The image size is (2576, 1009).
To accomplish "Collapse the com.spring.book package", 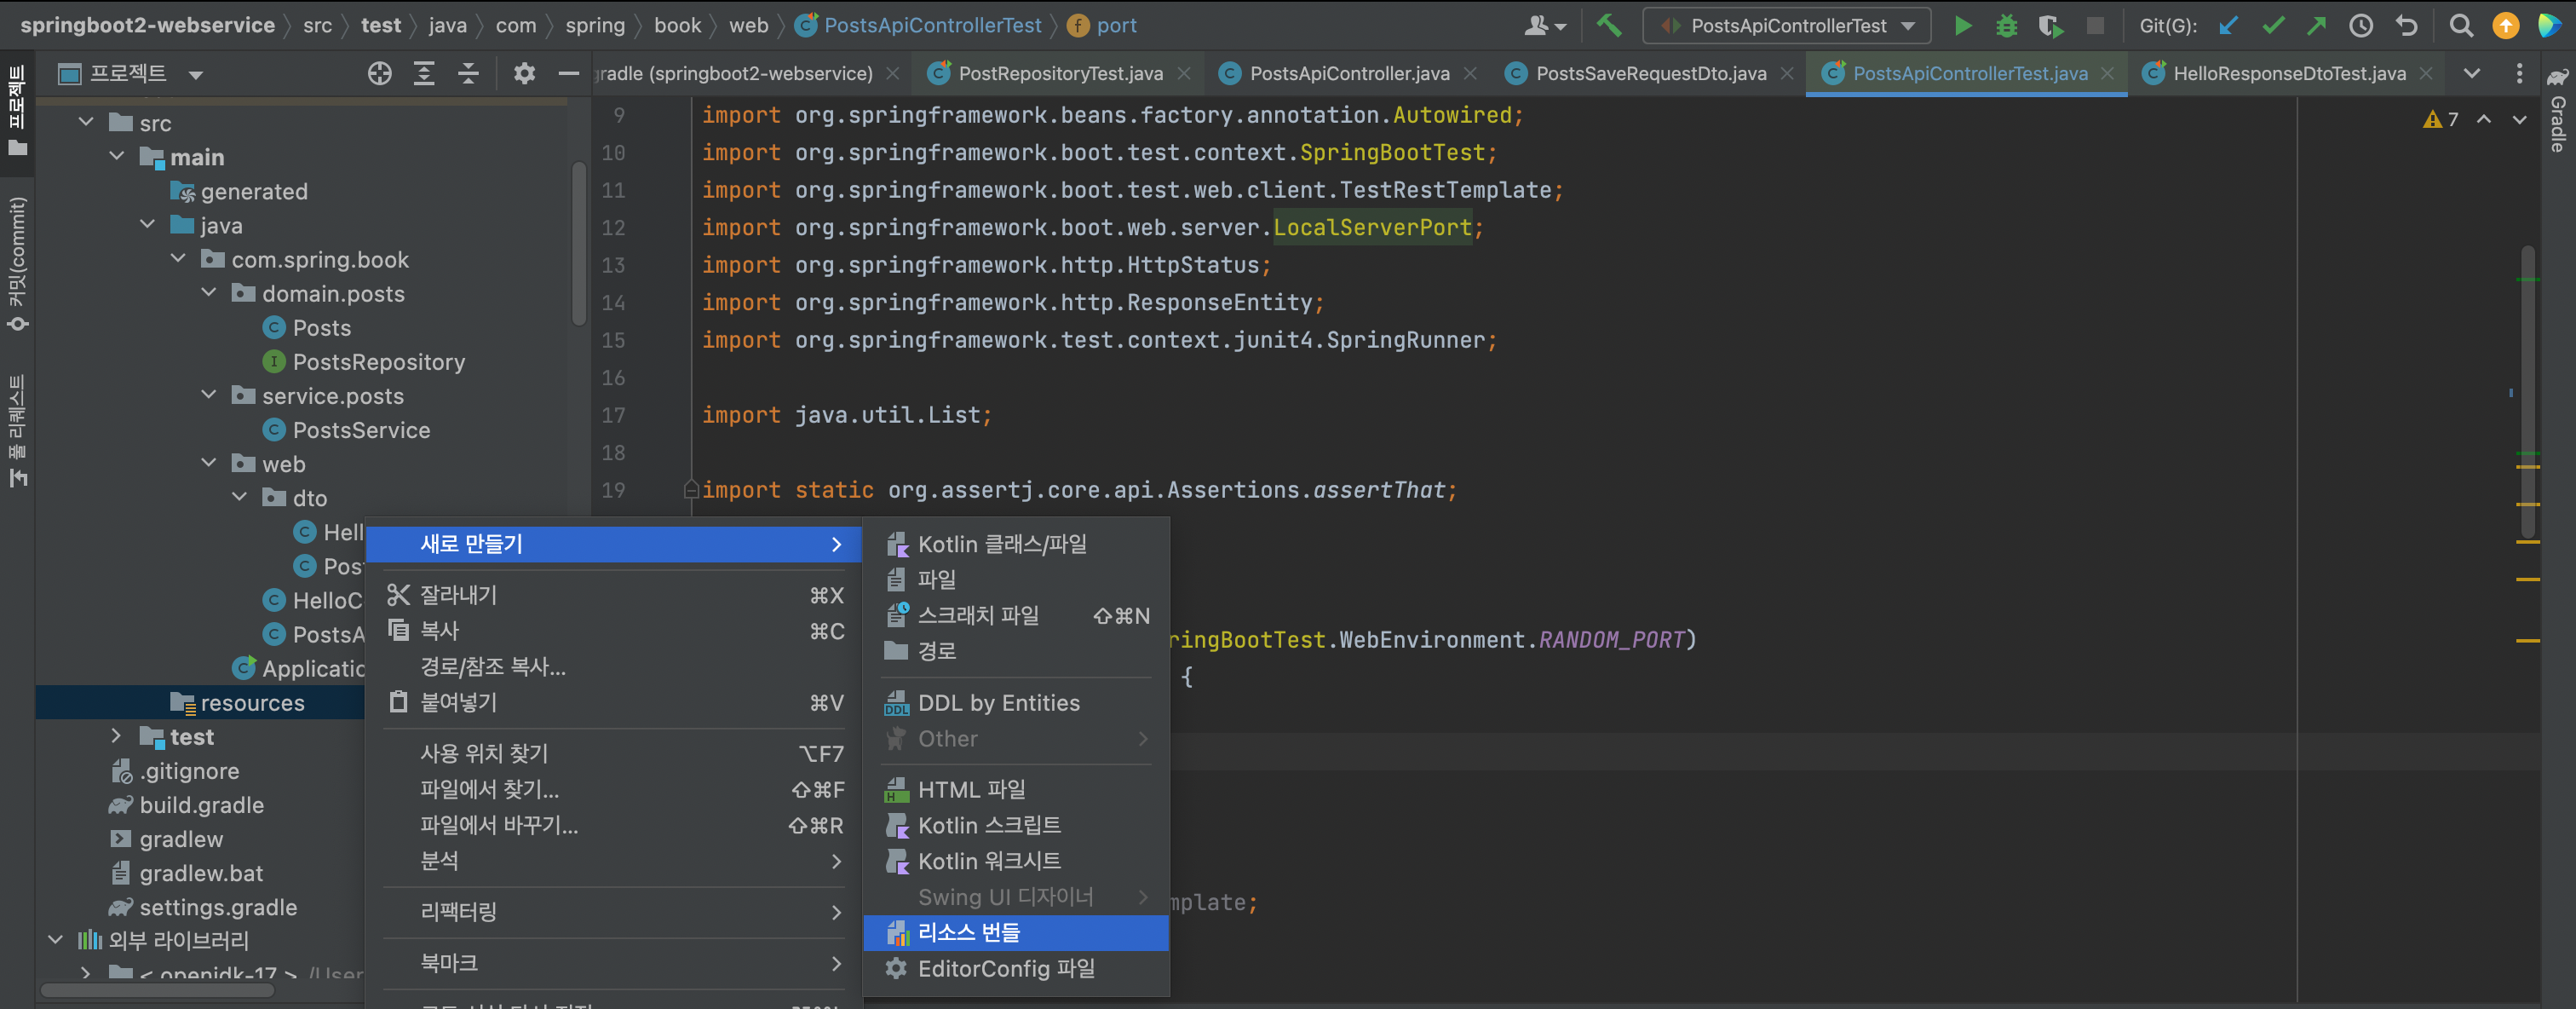I will [178, 259].
